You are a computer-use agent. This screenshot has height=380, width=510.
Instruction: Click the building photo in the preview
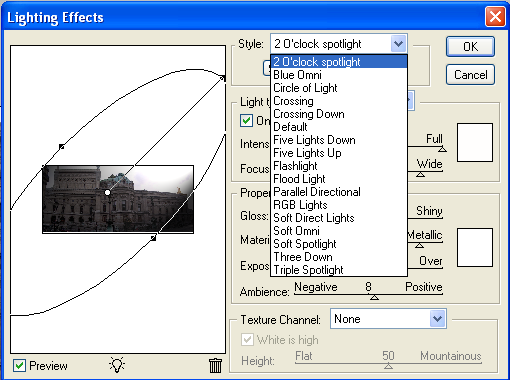pos(118,199)
